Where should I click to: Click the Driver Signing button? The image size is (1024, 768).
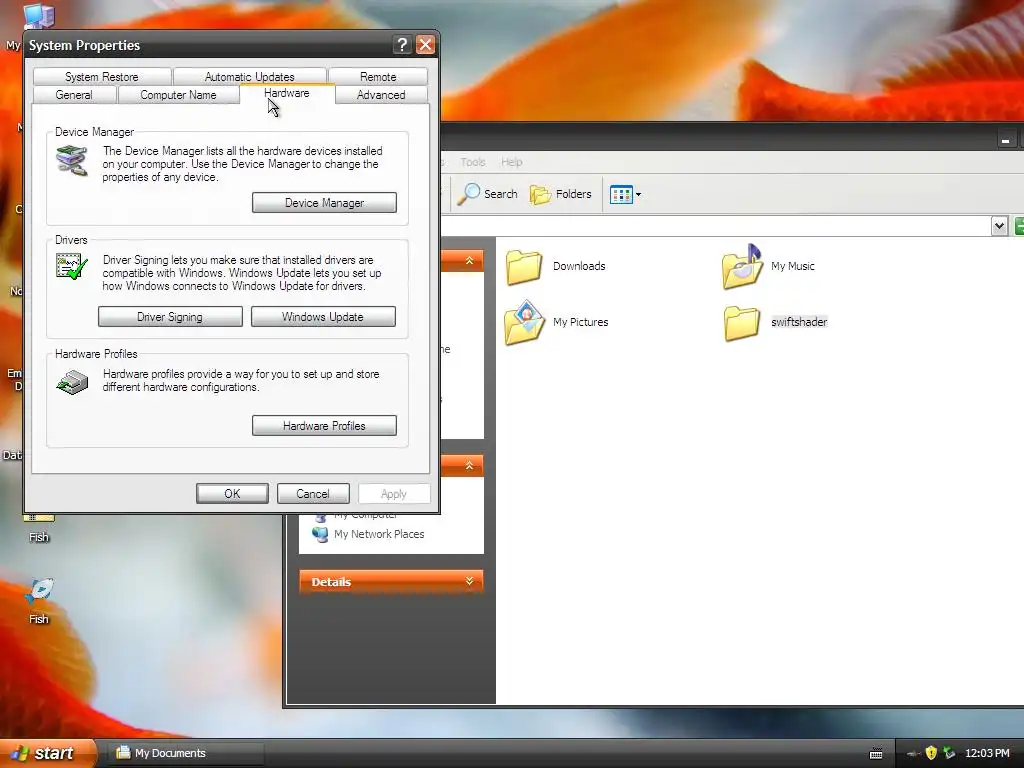click(170, 317)
